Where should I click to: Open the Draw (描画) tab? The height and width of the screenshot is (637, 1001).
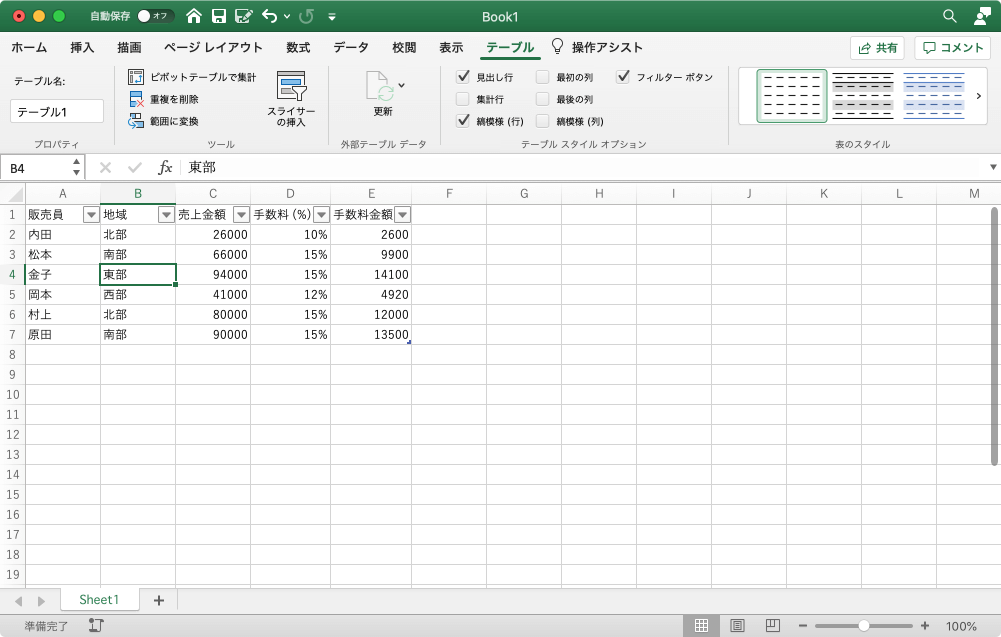tap(130, 47)
